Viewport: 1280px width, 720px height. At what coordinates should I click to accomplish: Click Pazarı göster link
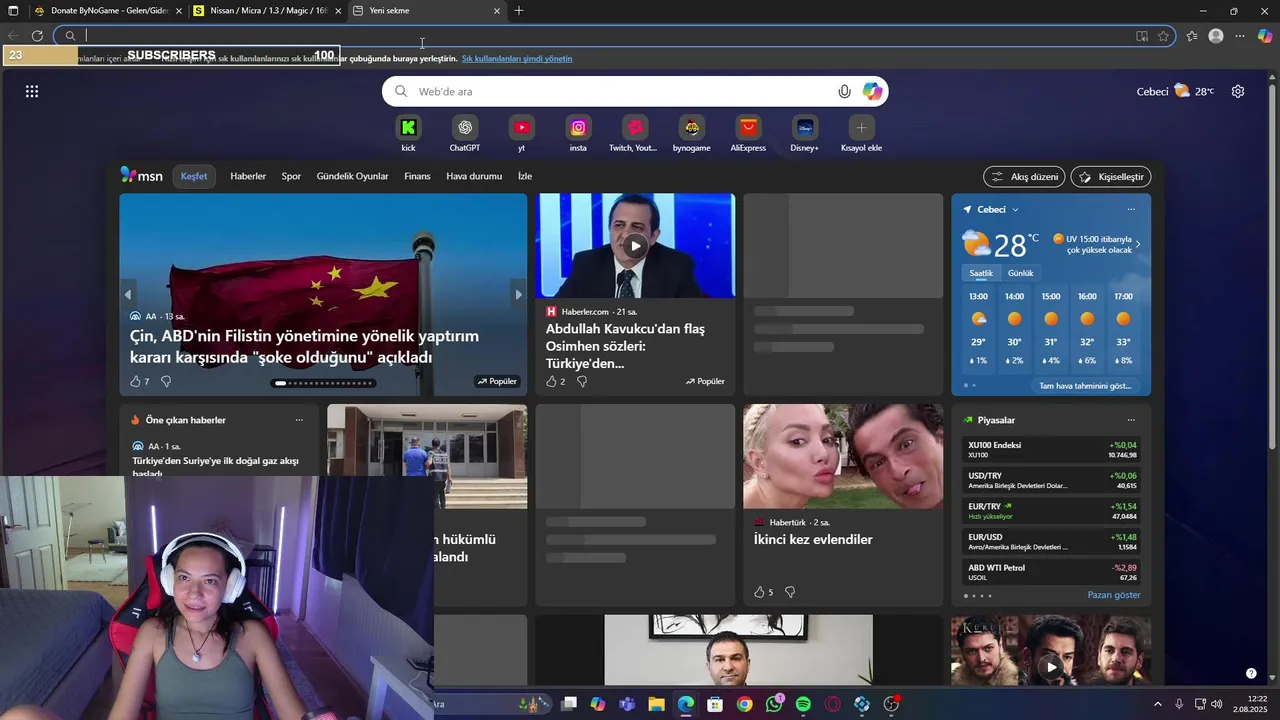1114,595
